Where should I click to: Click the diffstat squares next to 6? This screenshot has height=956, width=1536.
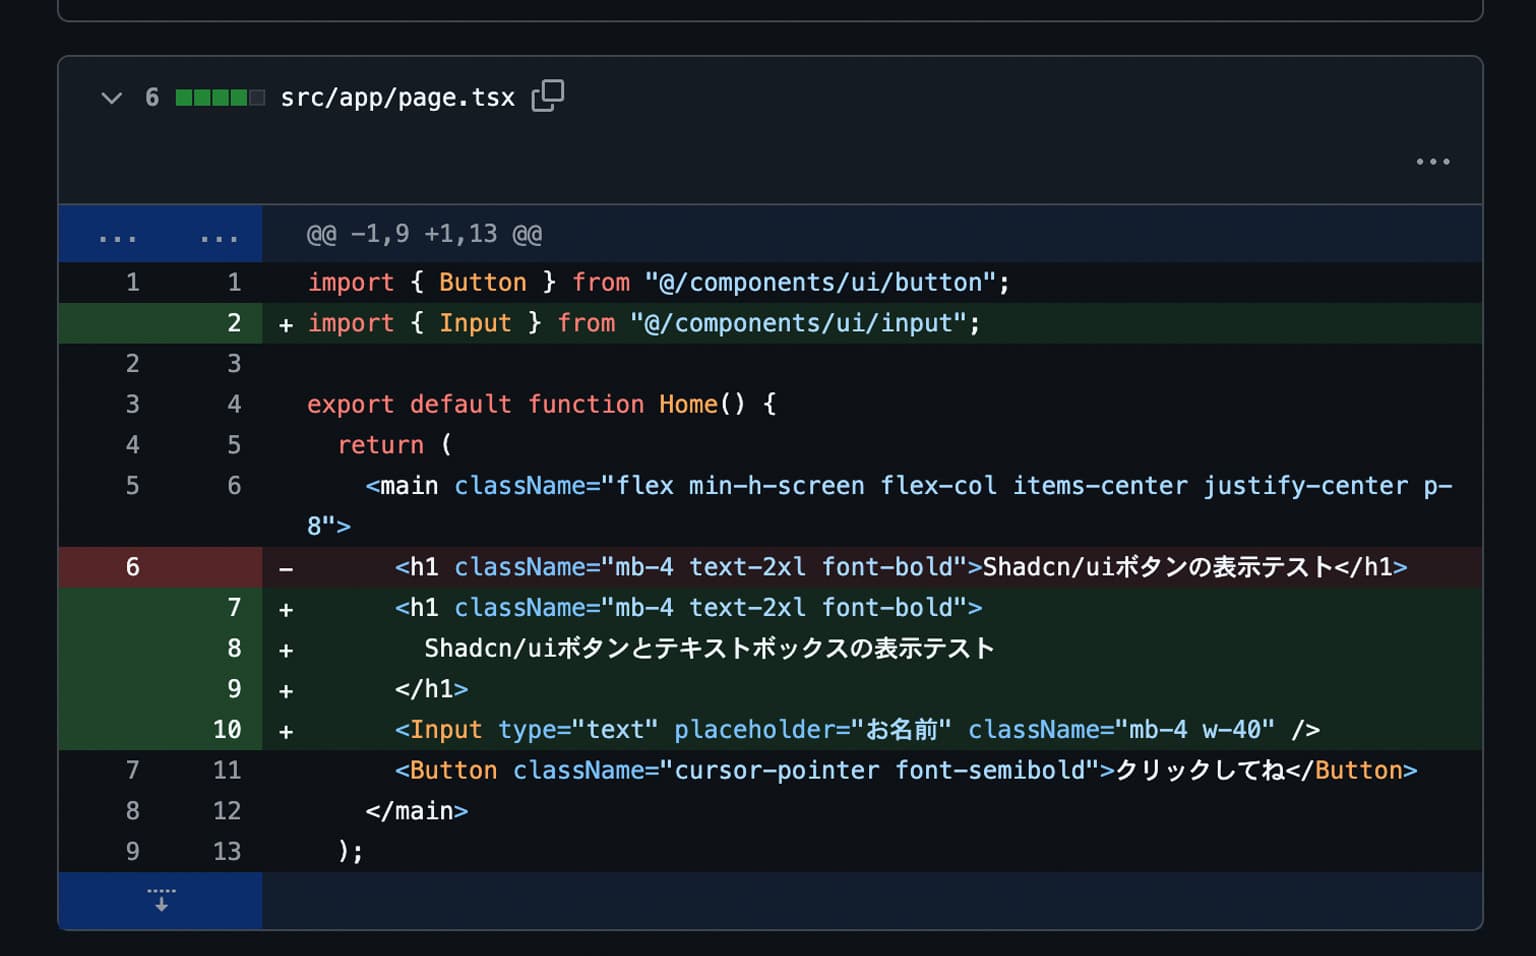click(220, 98)
